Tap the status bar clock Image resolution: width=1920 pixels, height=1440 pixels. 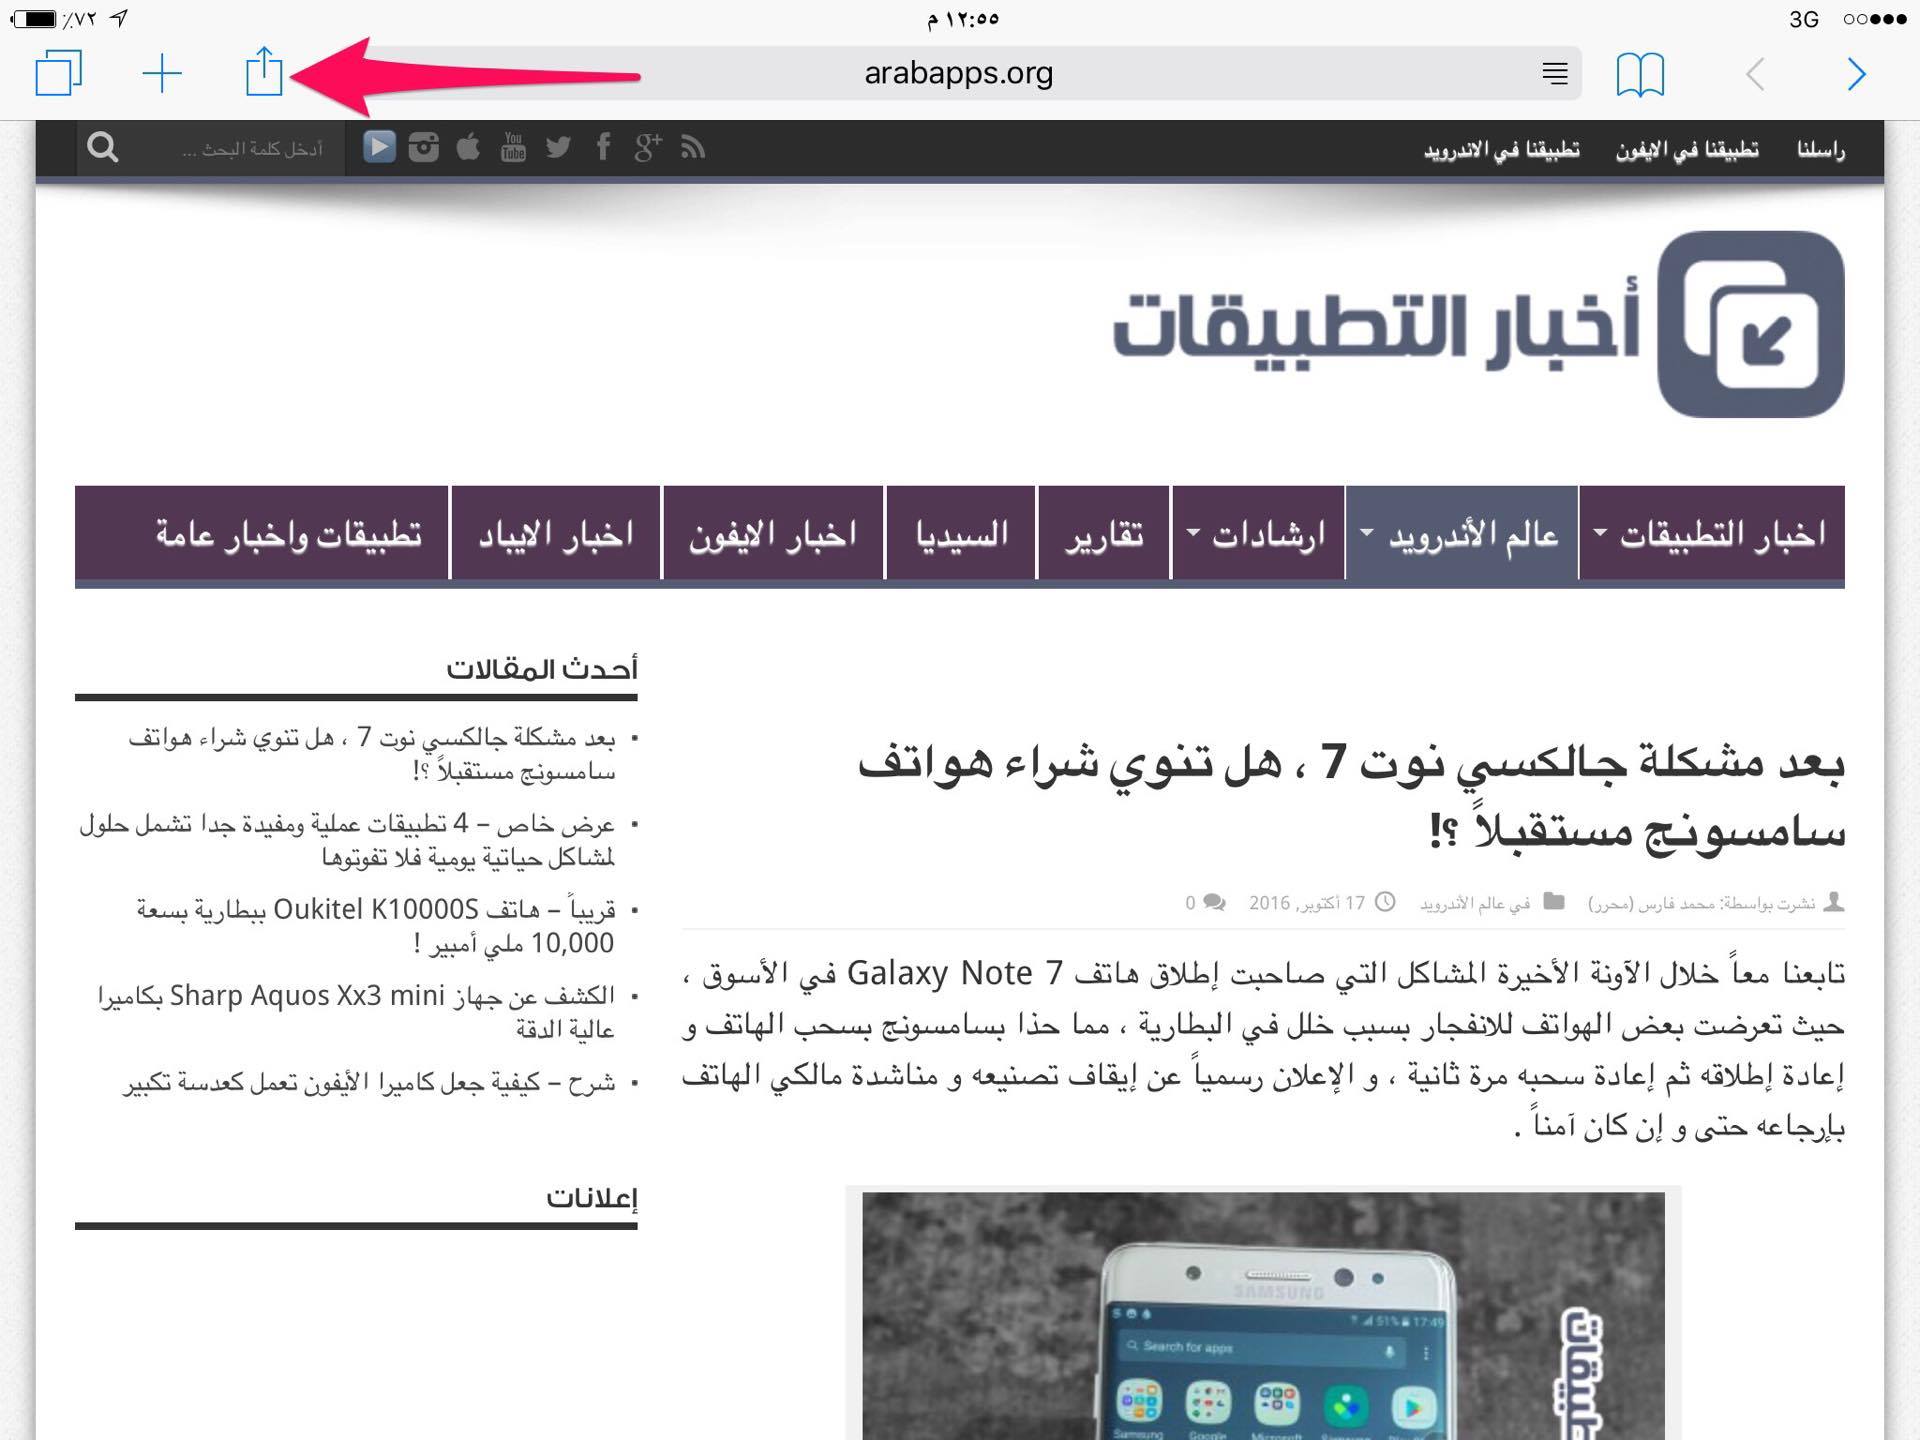click(x=962, y=19)
